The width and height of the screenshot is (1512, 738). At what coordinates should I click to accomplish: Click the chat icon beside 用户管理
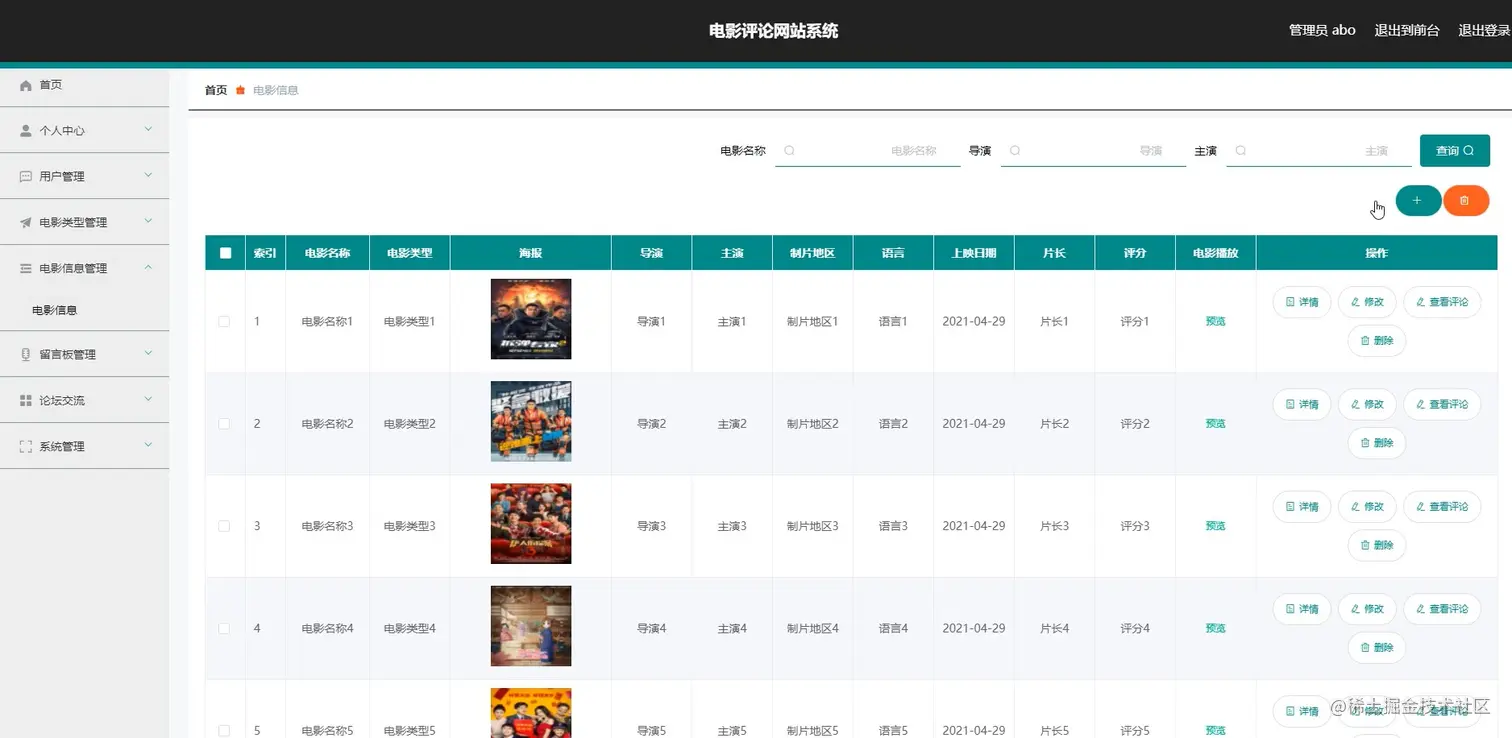click(26, 177)
